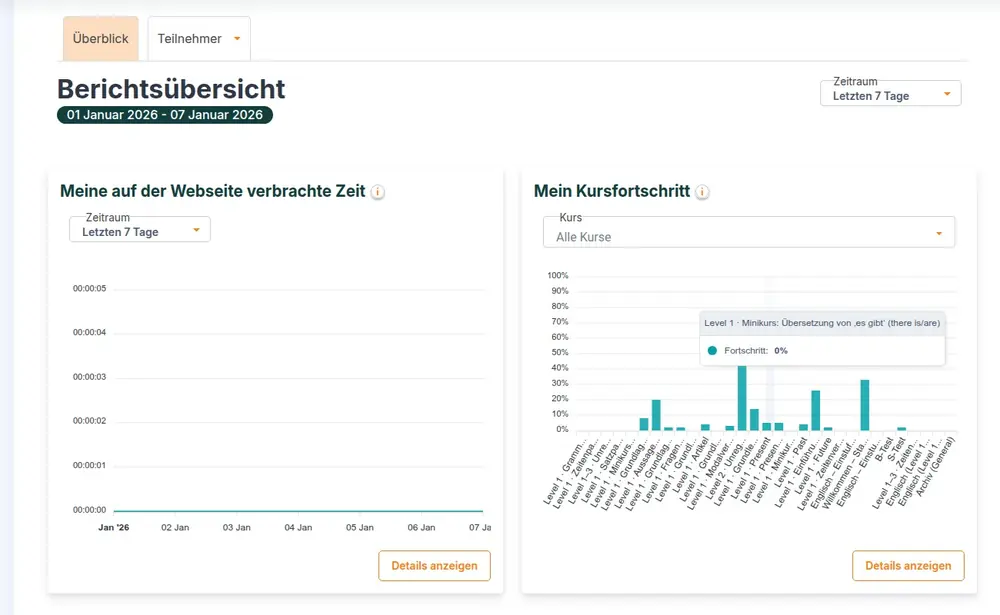Click the 'Level 1 · Aussage...' bar at 20%

click(x=656, y=415)
